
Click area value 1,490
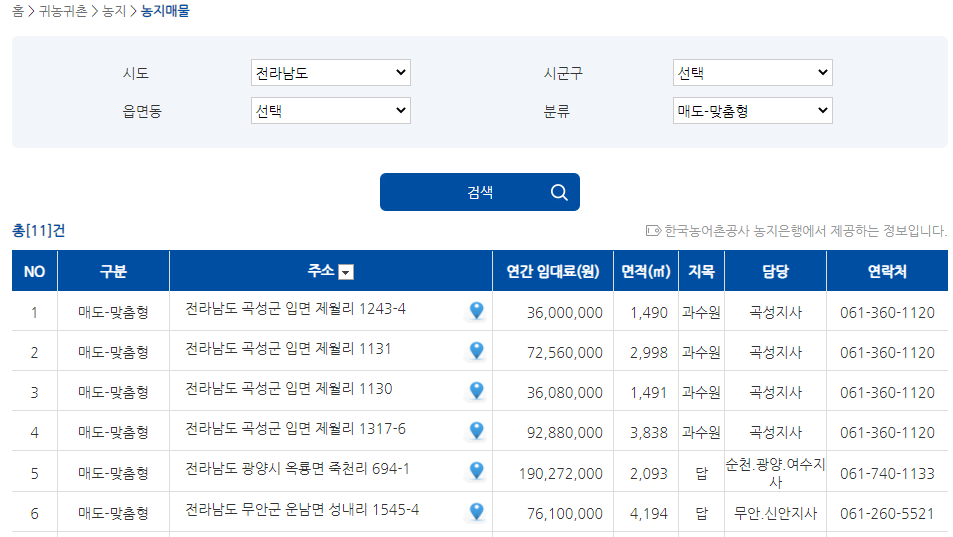[x=649, y=313]
